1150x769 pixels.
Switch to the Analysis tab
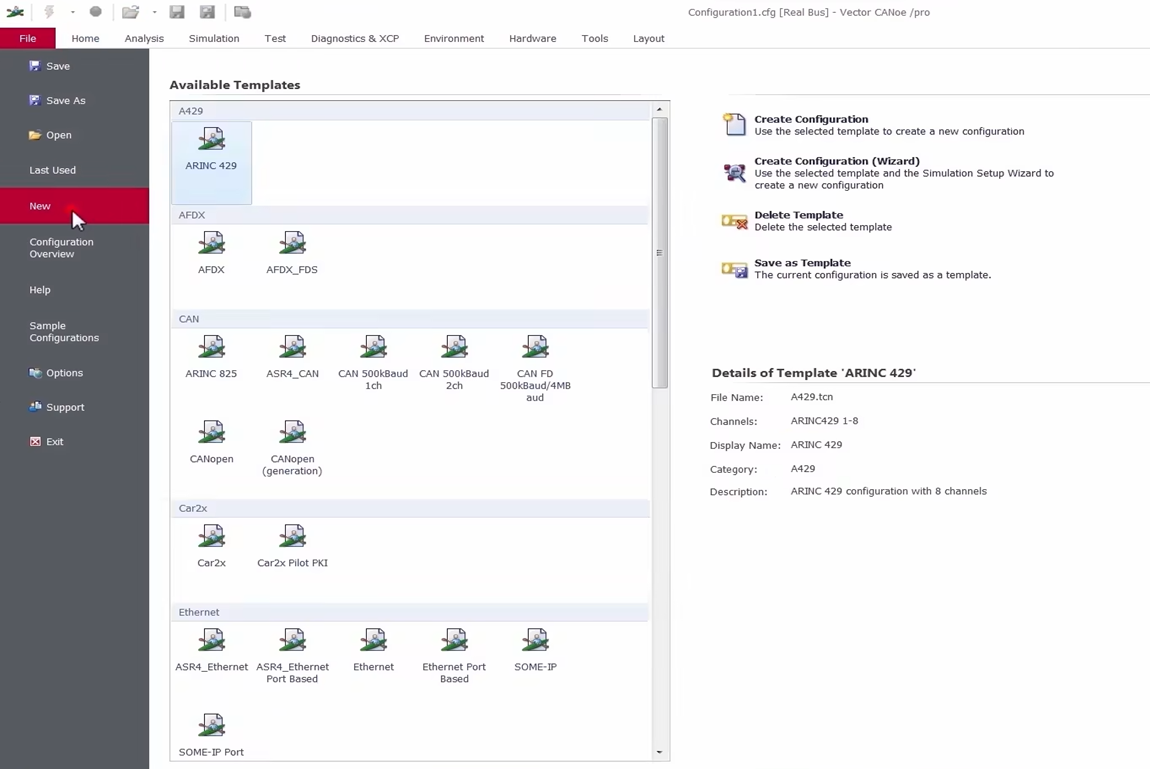pos(144,38)
